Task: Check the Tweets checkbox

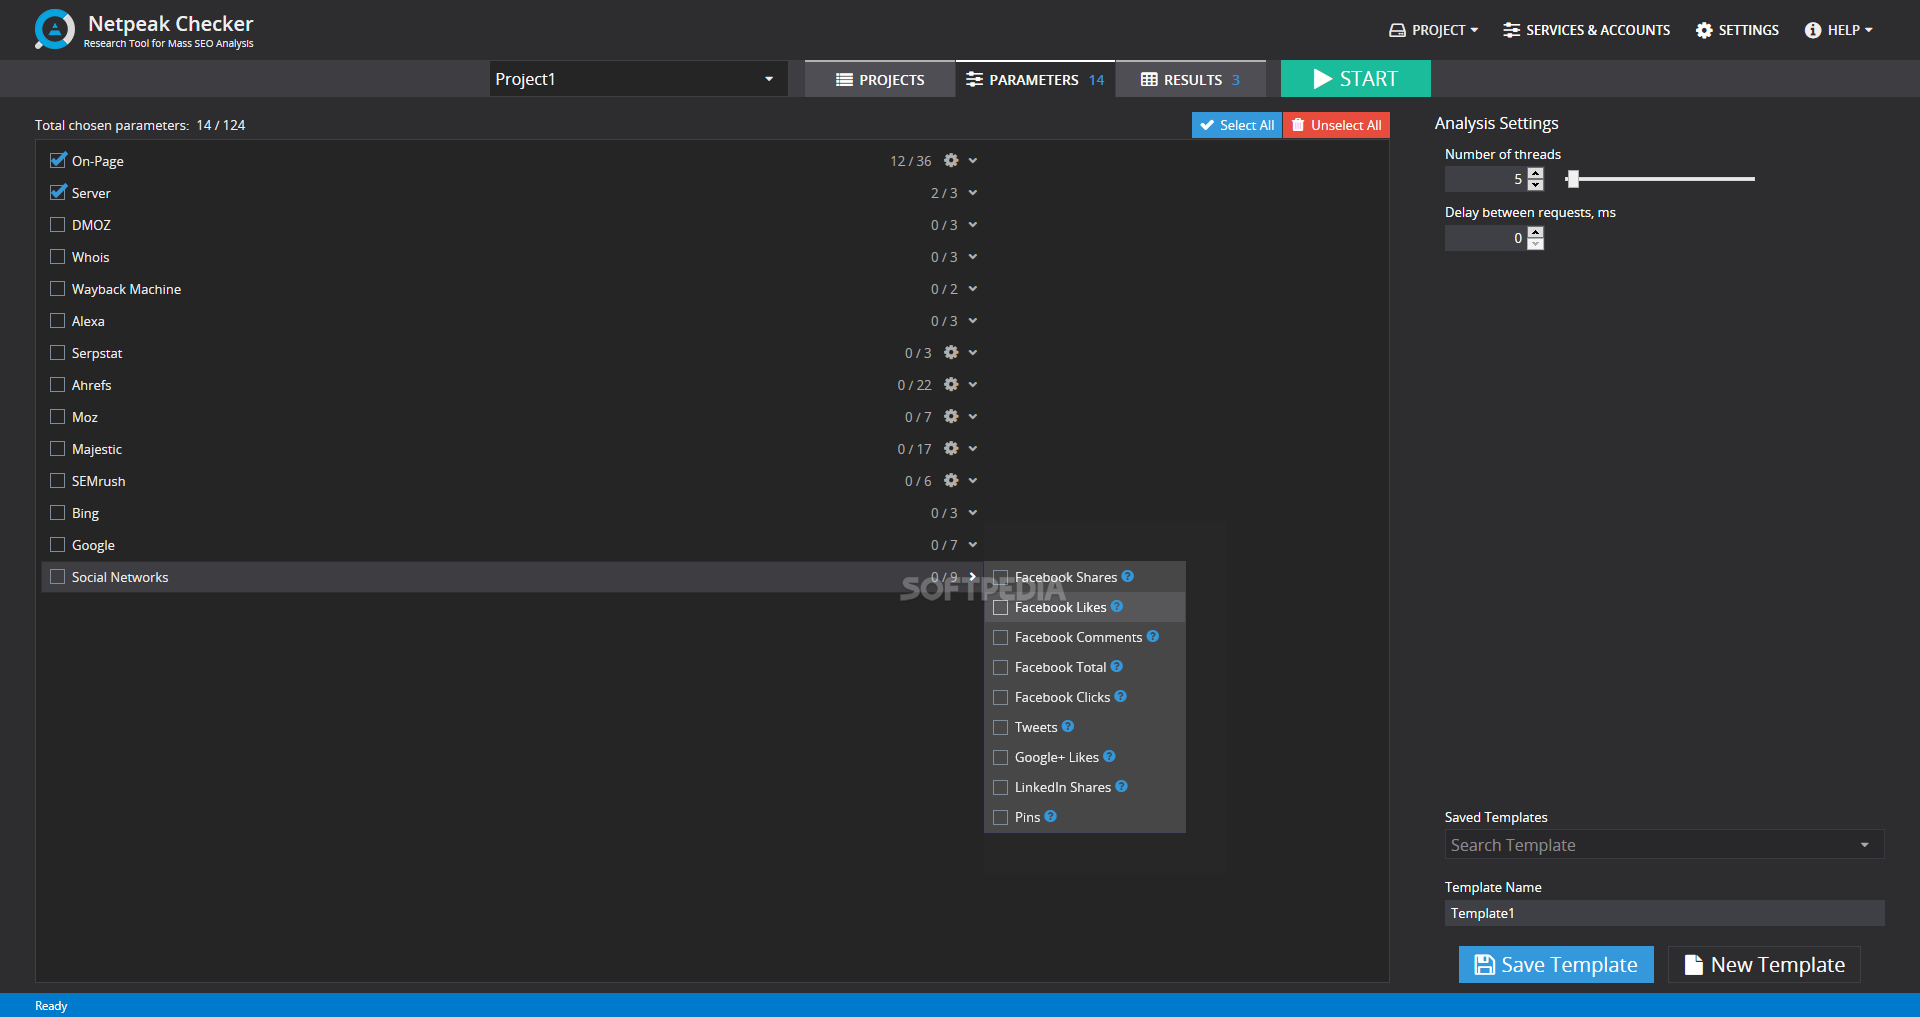Action: pos(1000,727)
